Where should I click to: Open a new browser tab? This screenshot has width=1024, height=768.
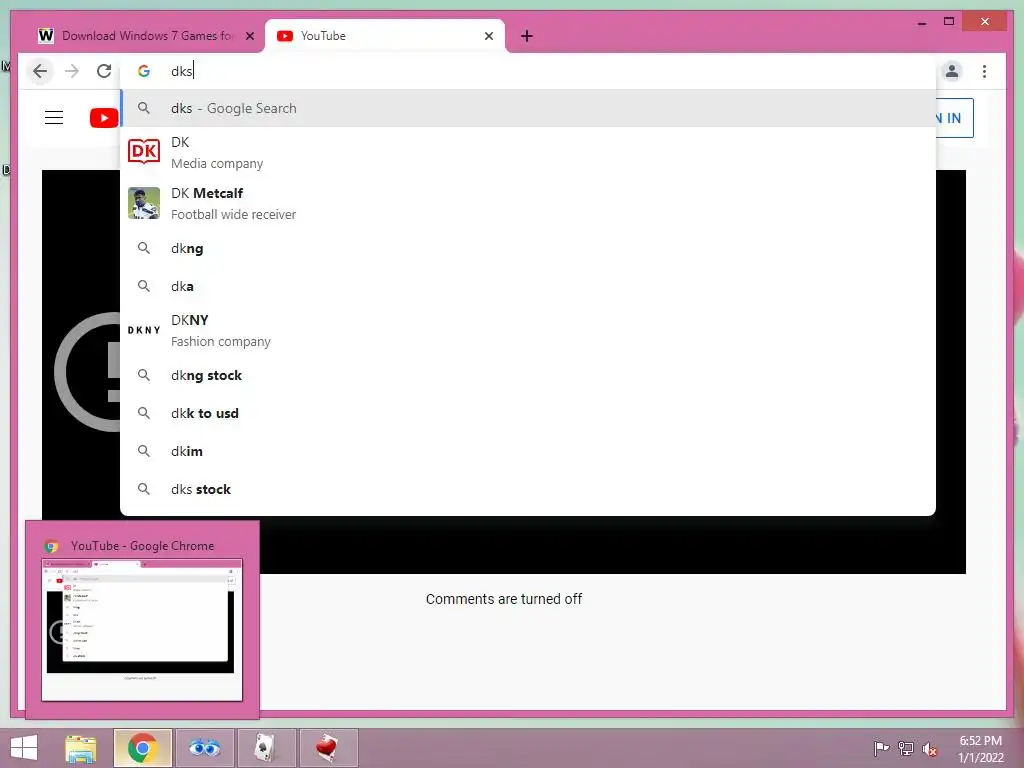point(527,36)
